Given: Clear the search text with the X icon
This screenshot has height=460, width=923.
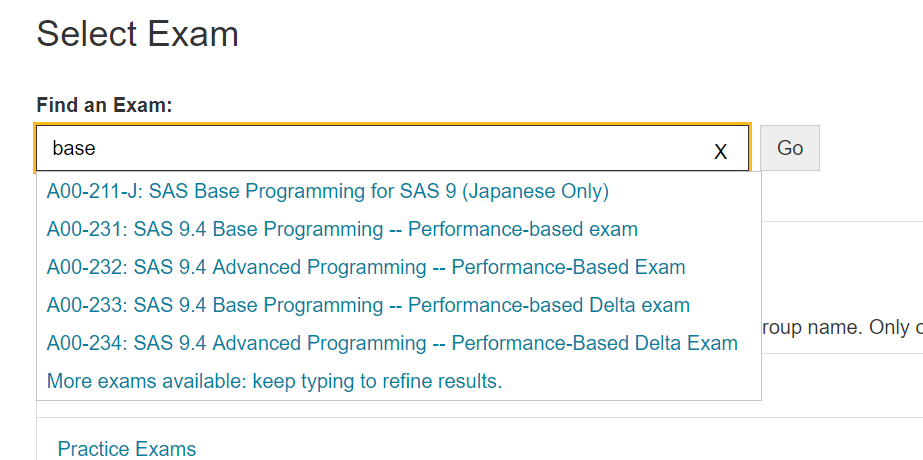Looking at the screenshot, I should [x=720, y=152].
